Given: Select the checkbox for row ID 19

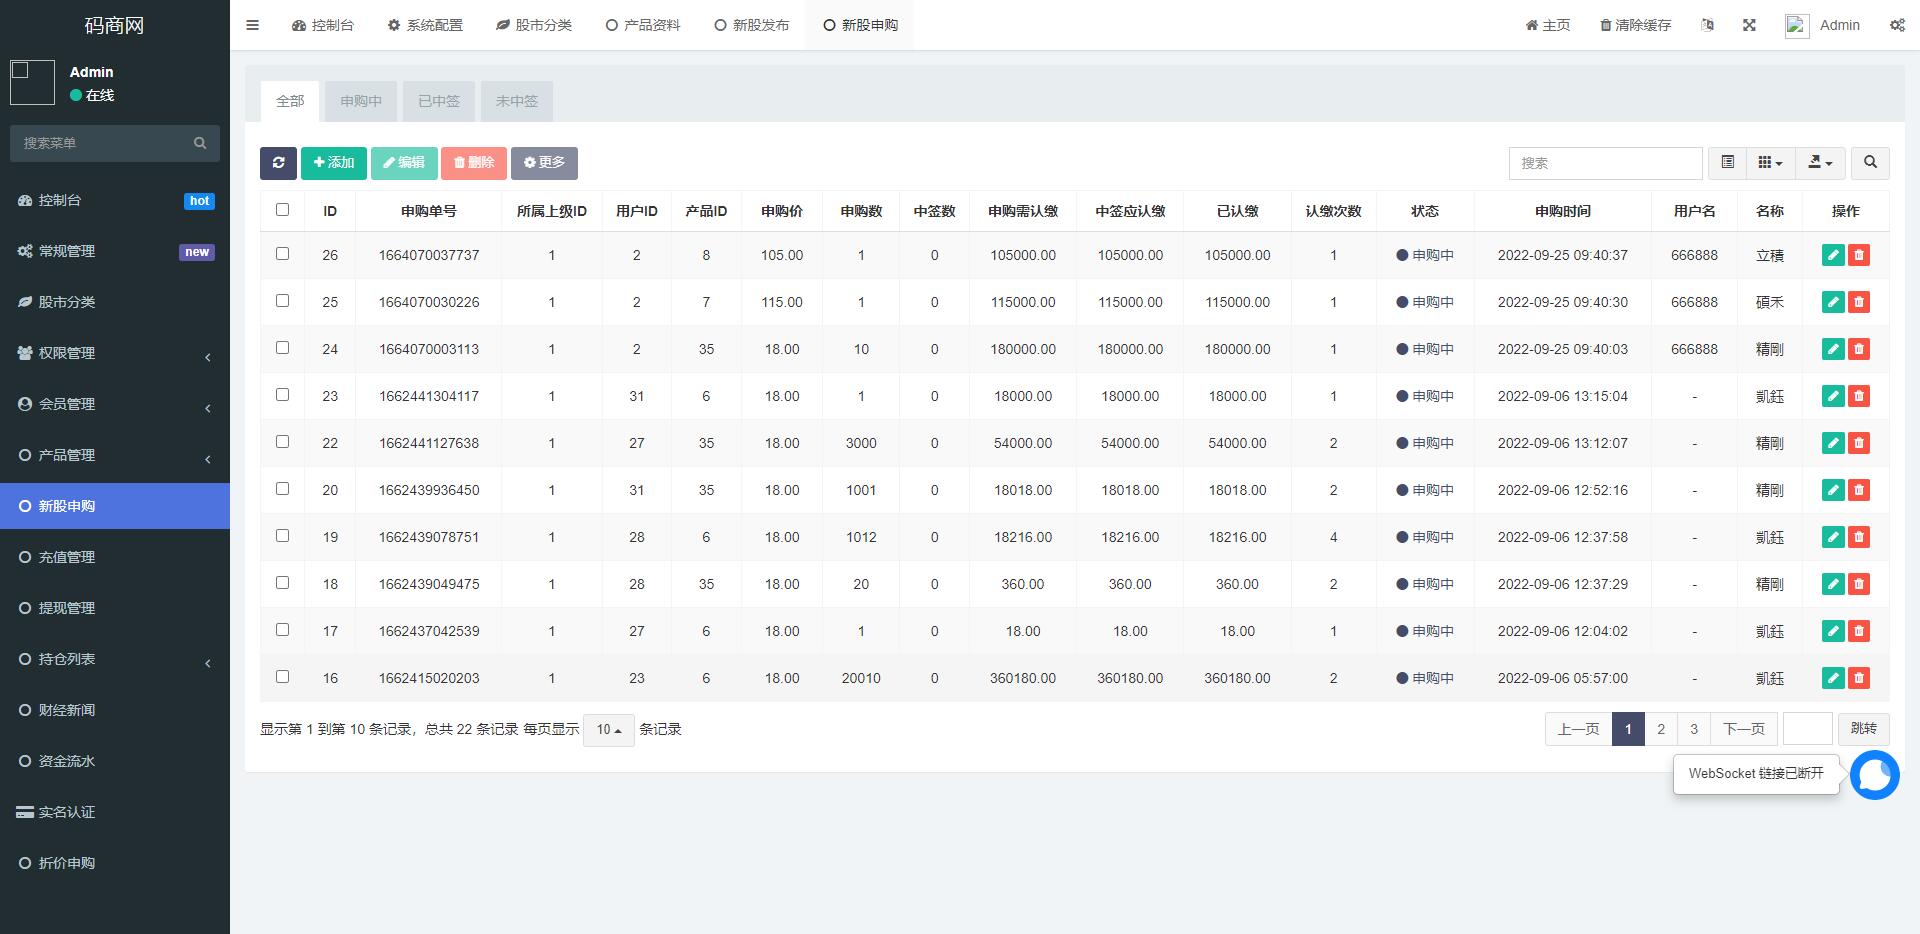Looking at the screenshot, I should pyautogui.click(x=282, y=536).
